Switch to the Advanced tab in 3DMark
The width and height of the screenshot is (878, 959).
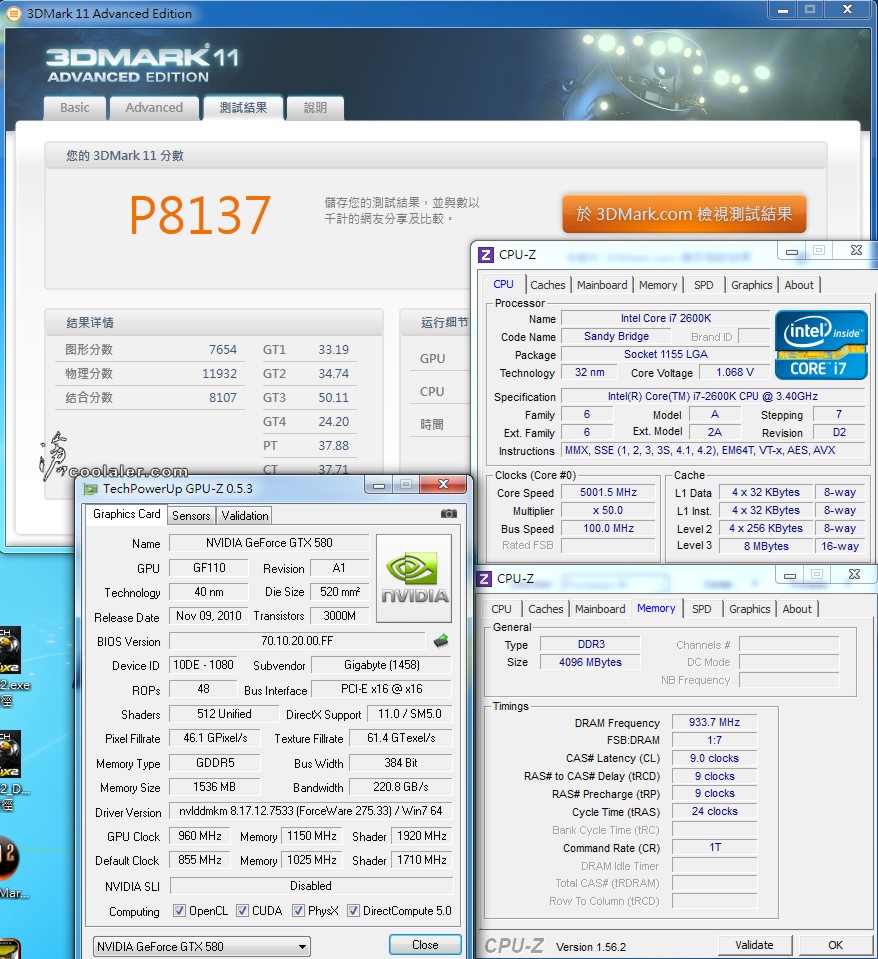coord(154,108)
